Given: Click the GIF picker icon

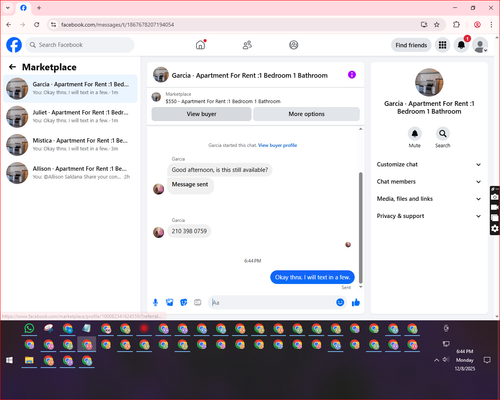Looking at the screenshot, I should click(x=198, y=302).
